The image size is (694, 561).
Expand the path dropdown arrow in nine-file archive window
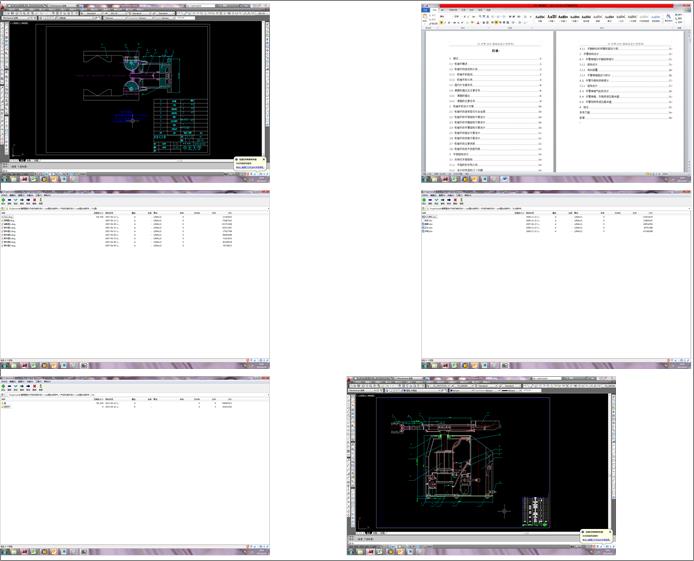(x=267, y=208)
